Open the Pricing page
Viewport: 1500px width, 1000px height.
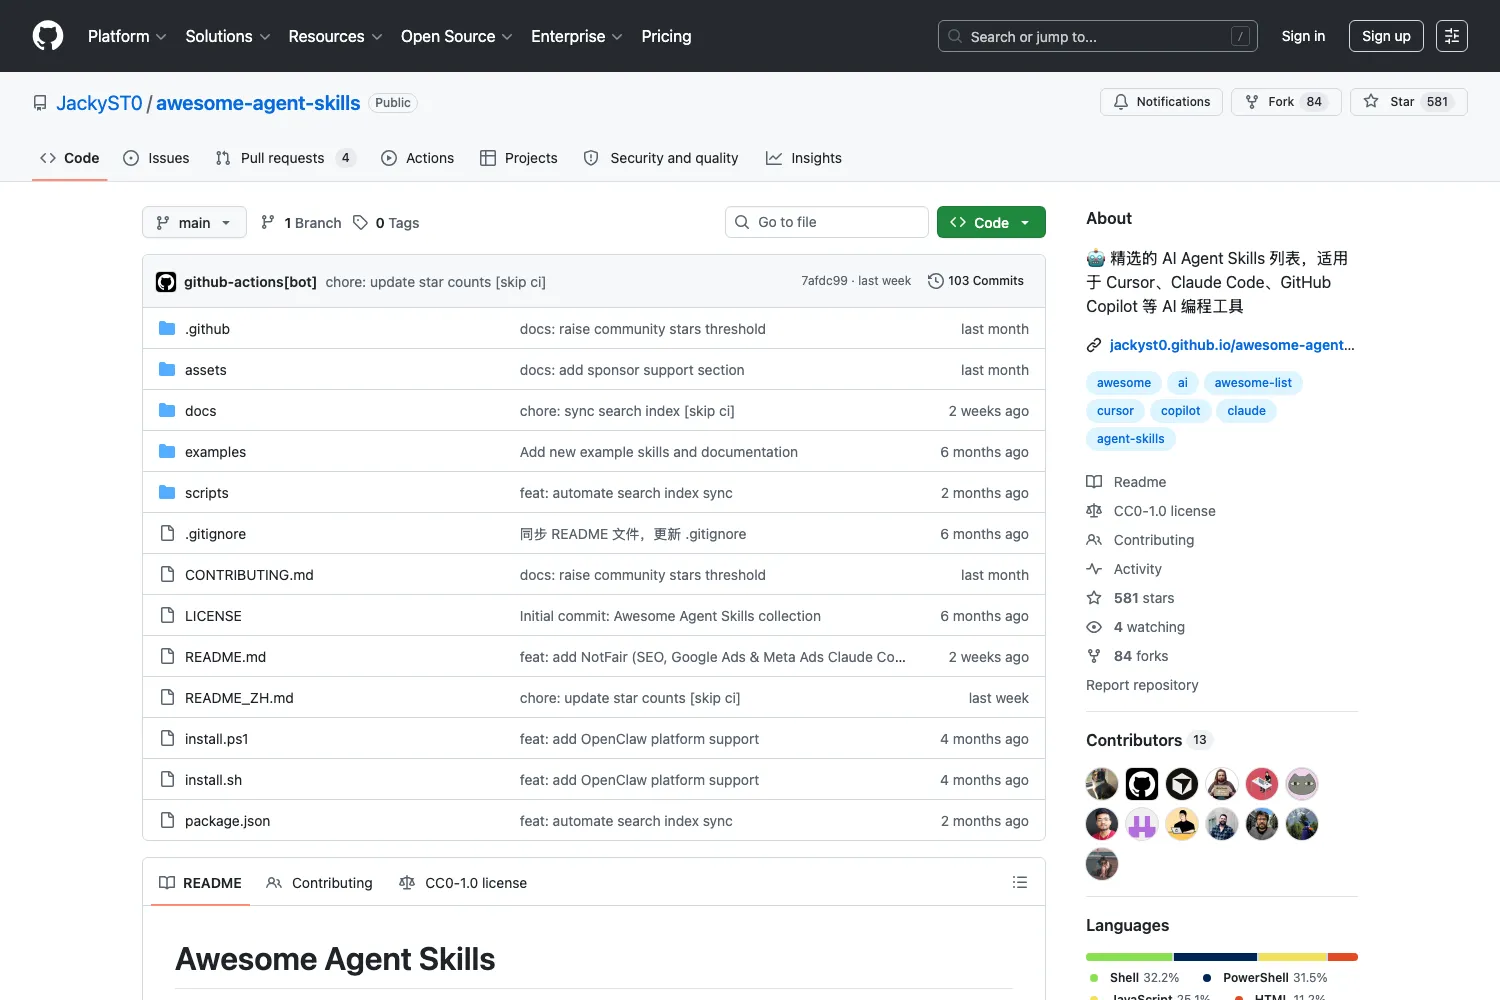(x=666, y=36)
